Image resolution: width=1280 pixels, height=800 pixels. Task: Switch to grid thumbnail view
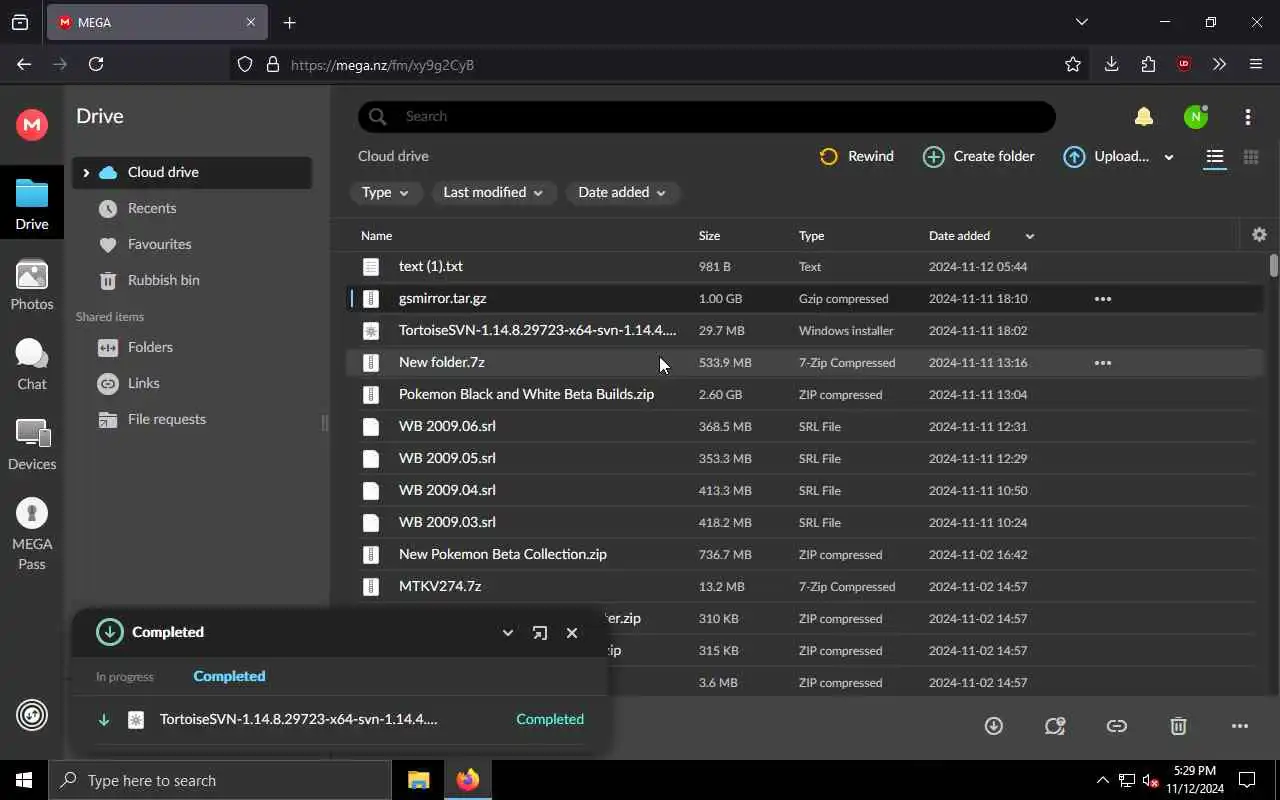pos(1250,157)
